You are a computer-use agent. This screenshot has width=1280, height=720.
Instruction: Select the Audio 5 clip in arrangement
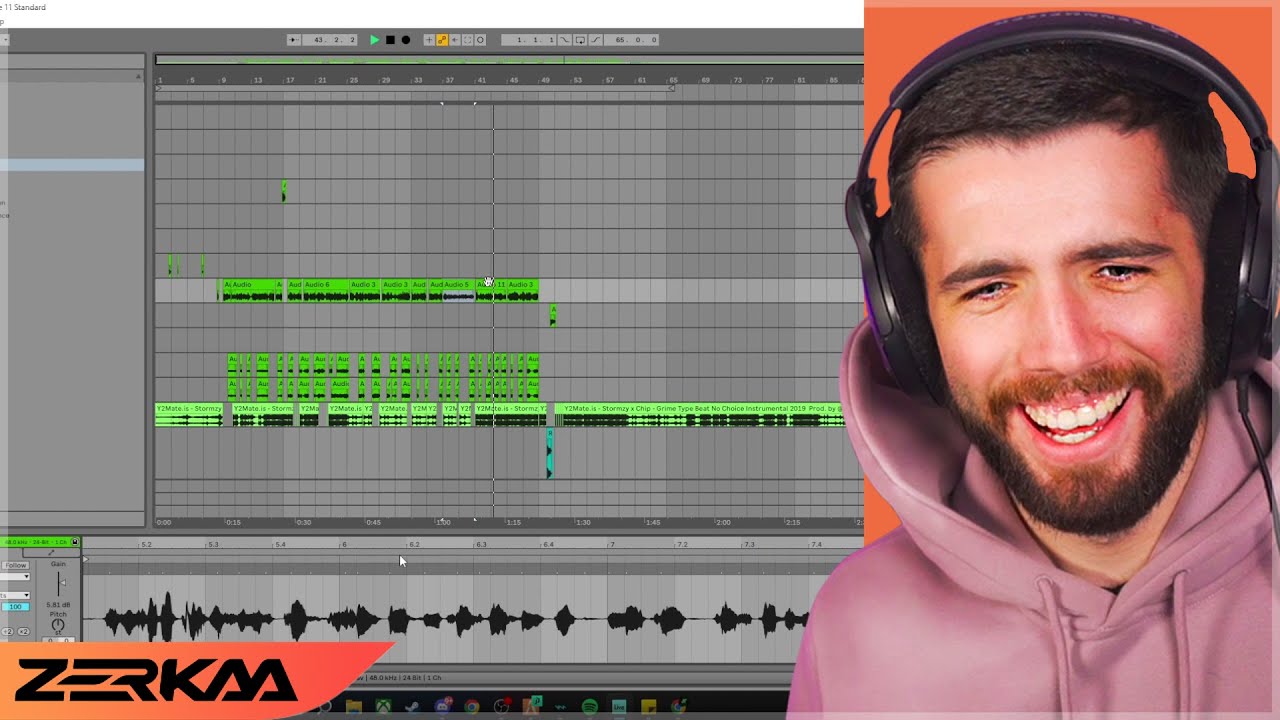point(459,290)
